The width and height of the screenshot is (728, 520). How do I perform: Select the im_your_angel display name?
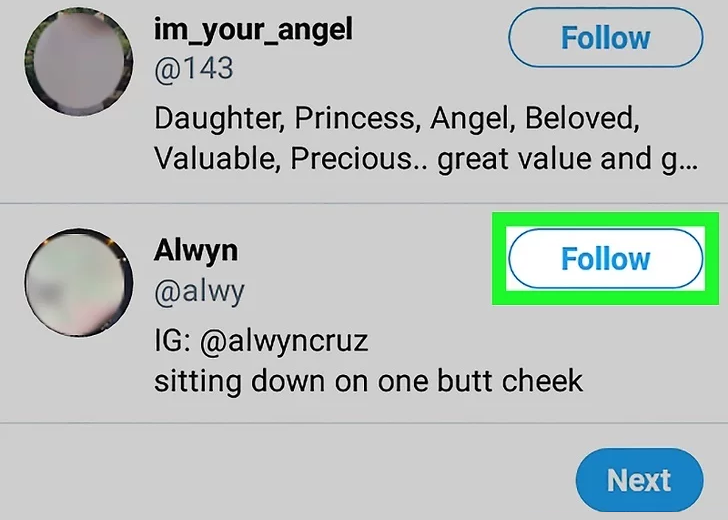(x=253, y=30)
